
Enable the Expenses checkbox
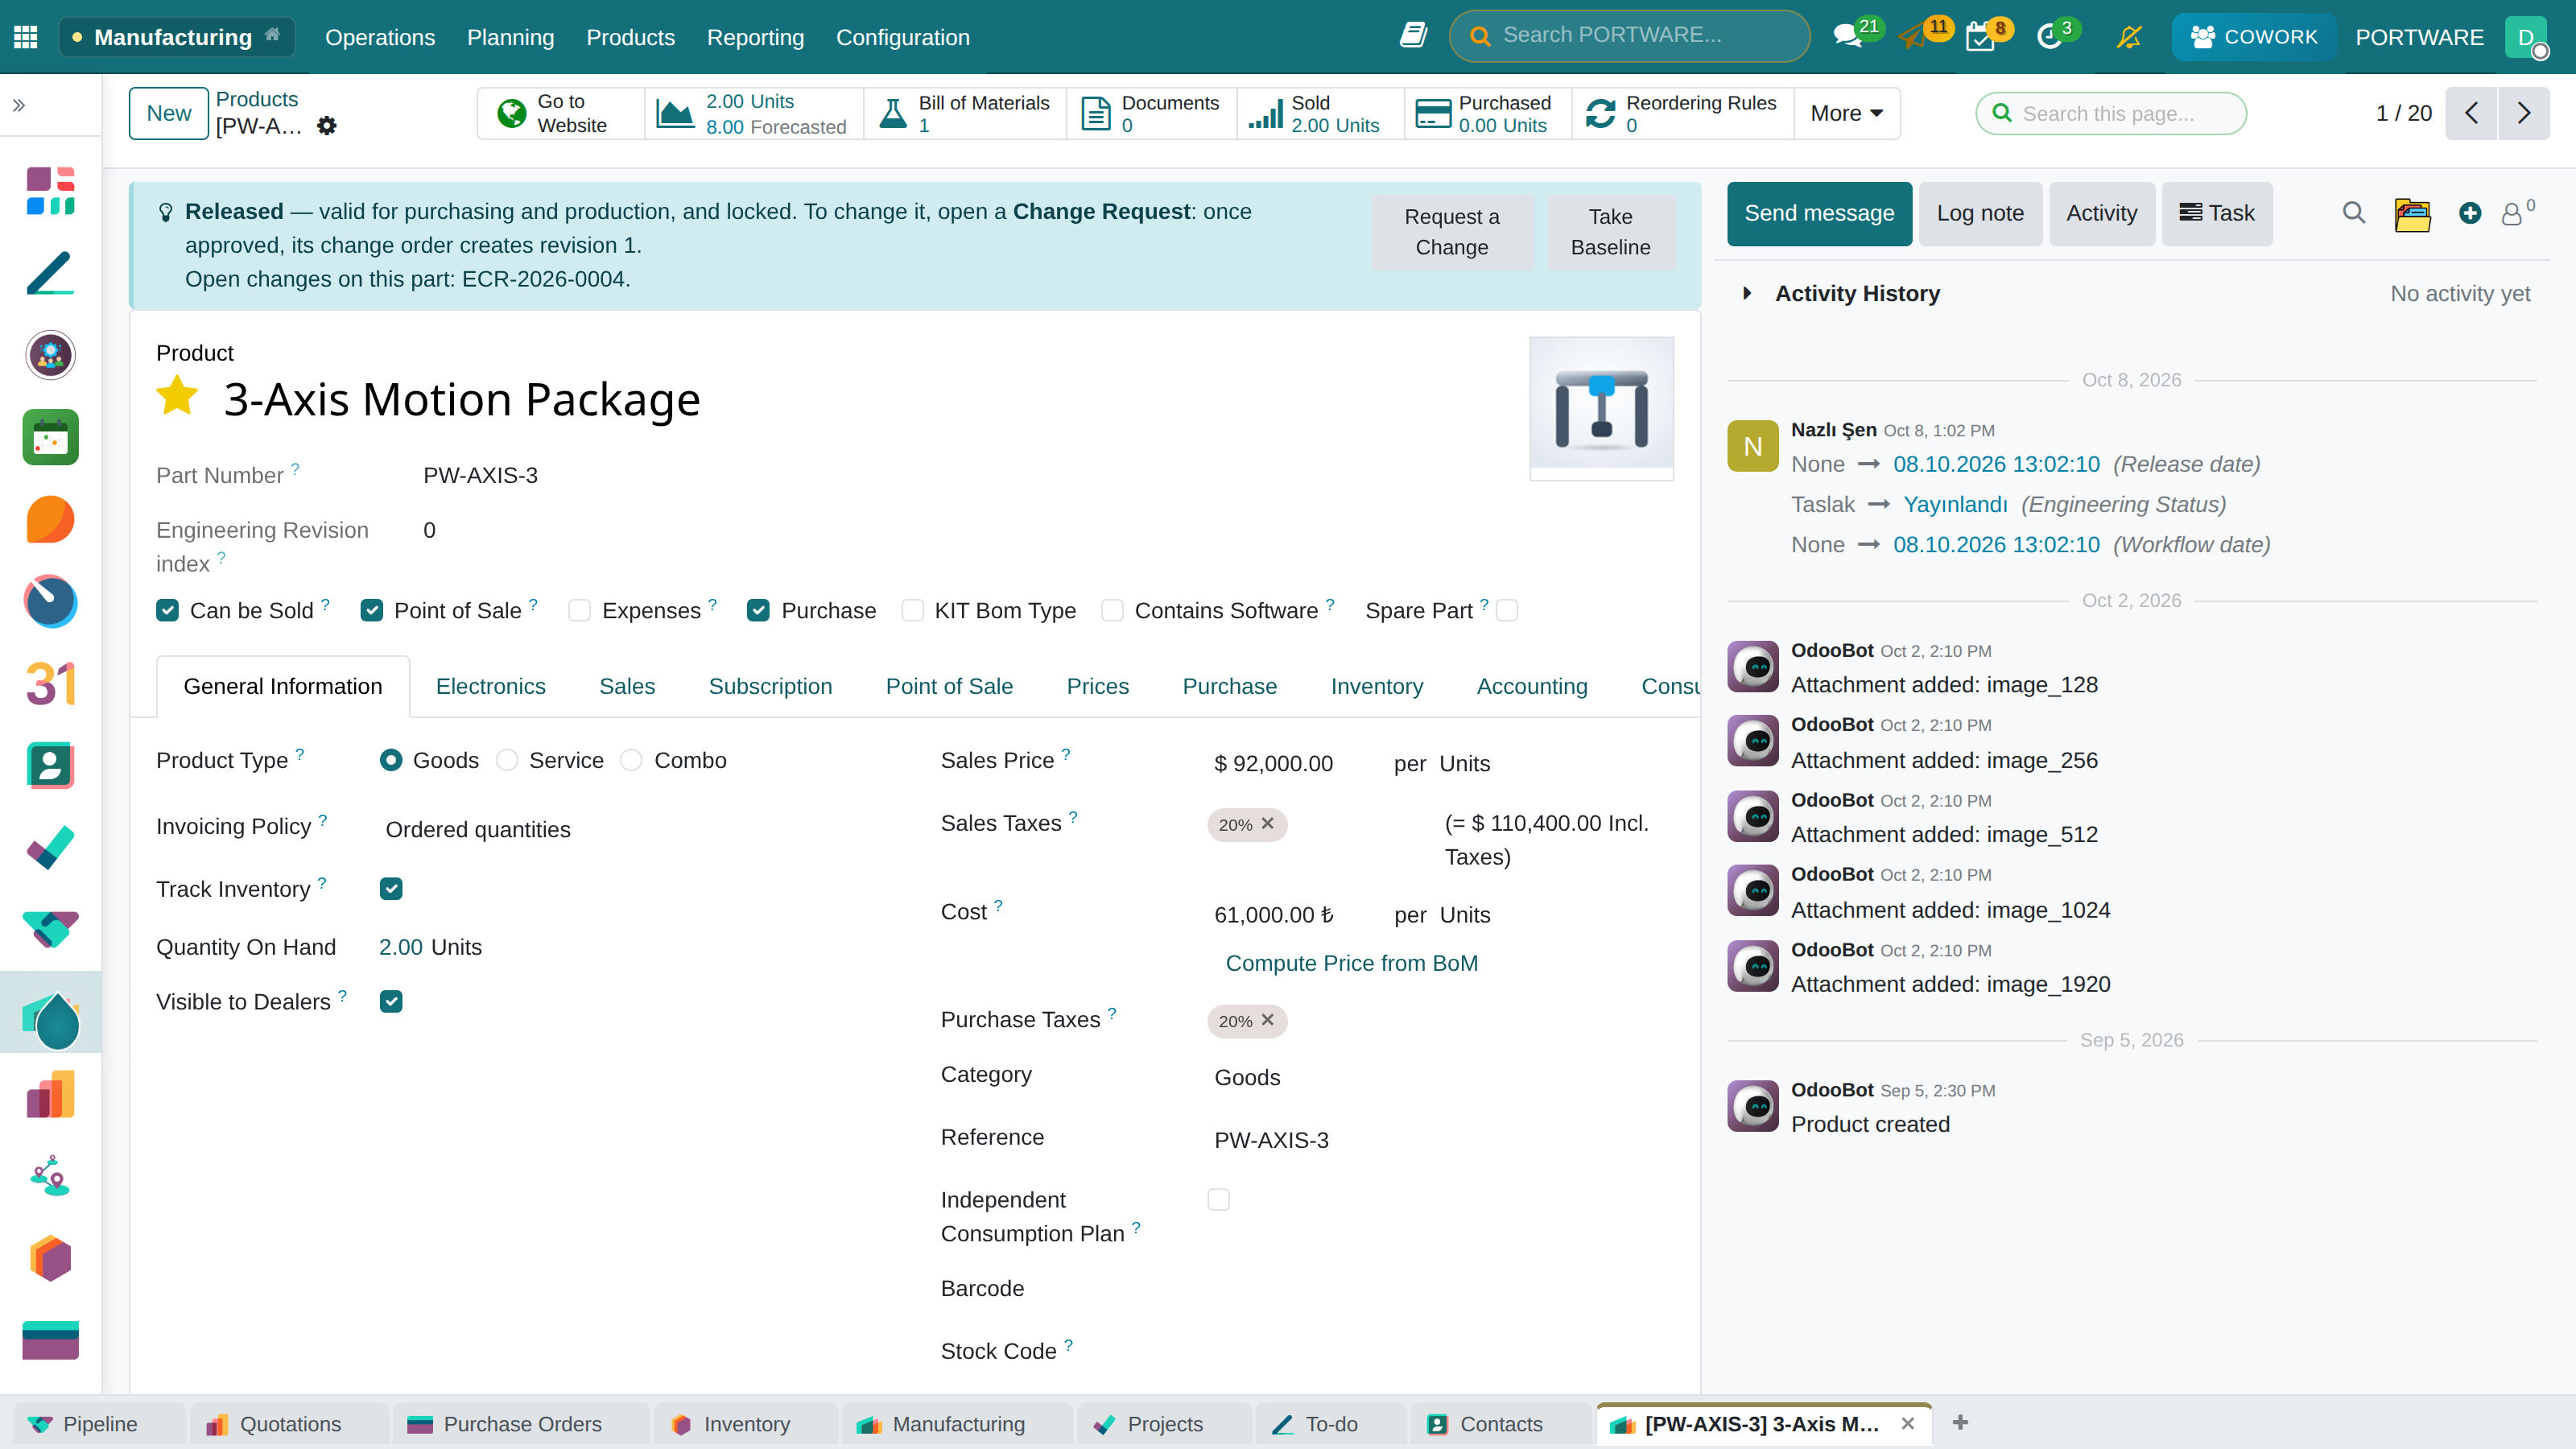(579, 610)
